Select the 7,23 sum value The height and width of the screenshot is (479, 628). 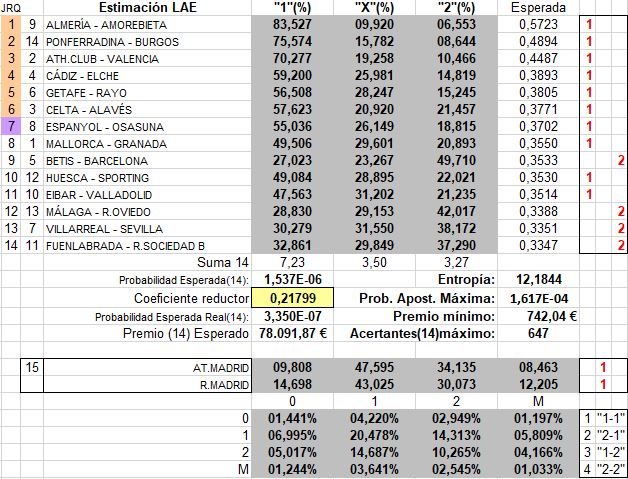[x=292, y=262]
